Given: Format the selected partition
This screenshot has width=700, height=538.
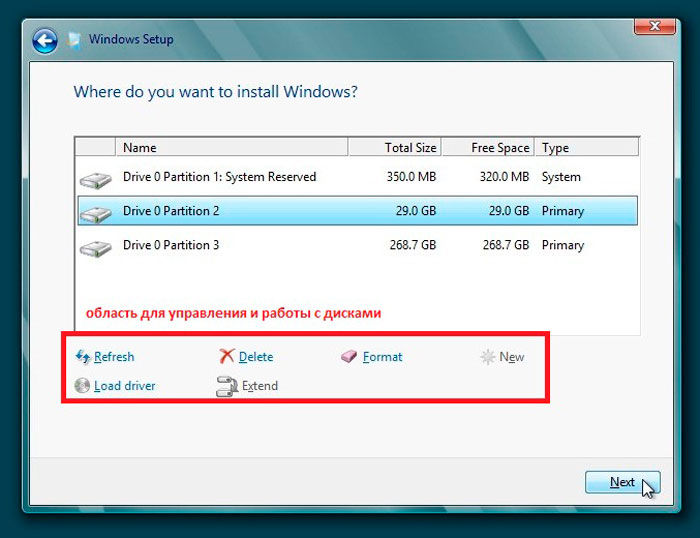Looking at the screenshot, I should pos(382,357).
